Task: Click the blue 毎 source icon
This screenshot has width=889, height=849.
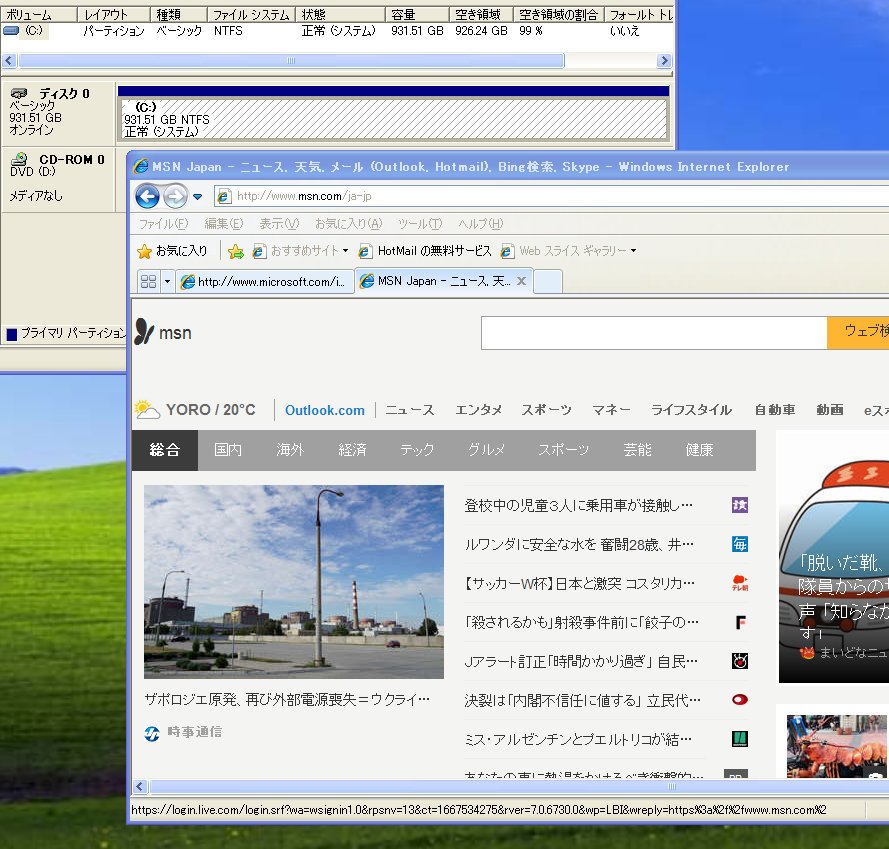Action: pos(740,544)
